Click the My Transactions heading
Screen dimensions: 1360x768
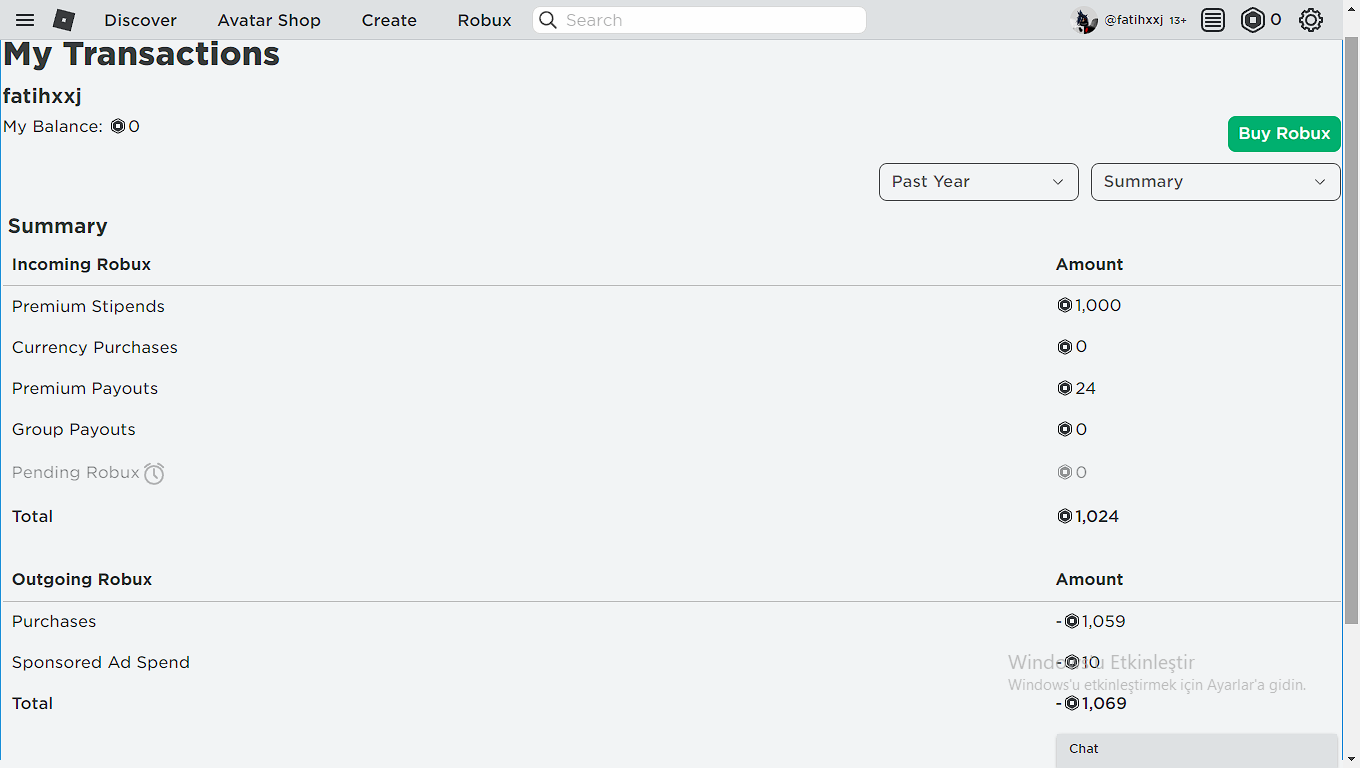tap(142, 54)
